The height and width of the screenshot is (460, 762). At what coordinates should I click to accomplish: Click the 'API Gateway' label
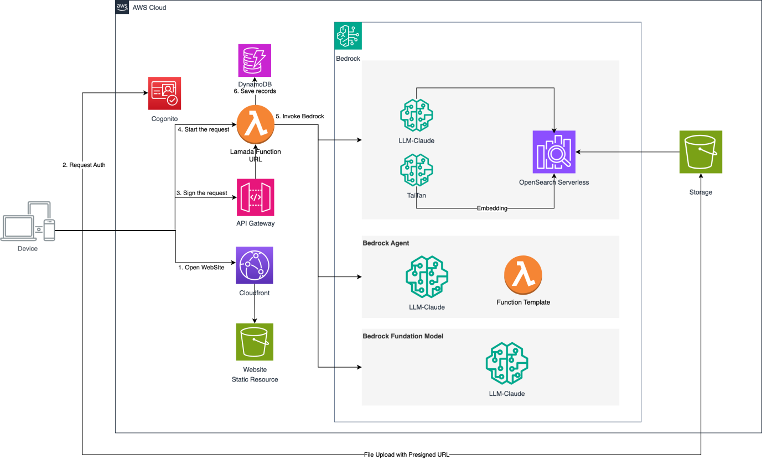(256, 223)
